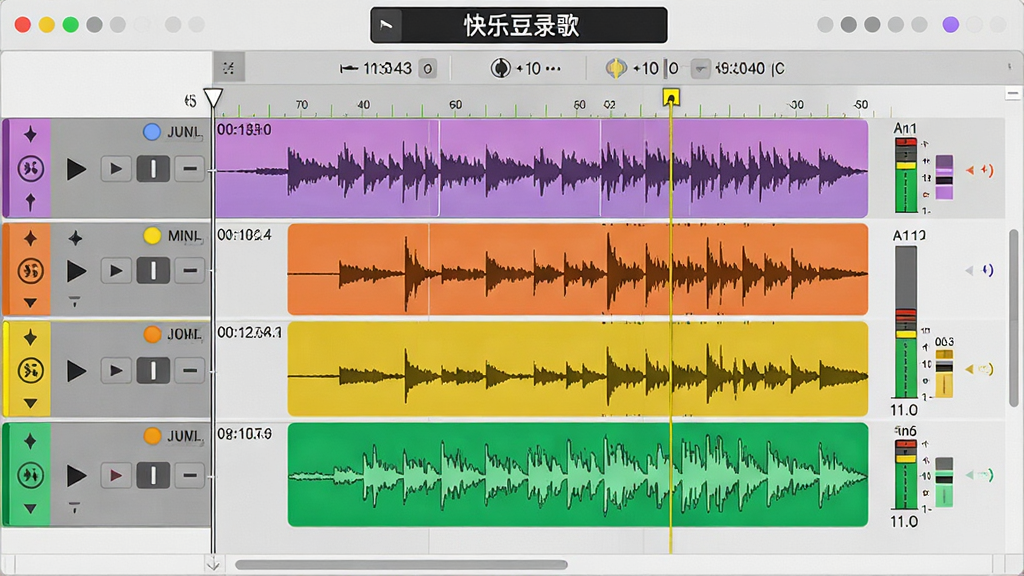Screen dimensions: 1024x576
Task: Click the yellow track's volume fader
Action: click(x=944, y=374)
